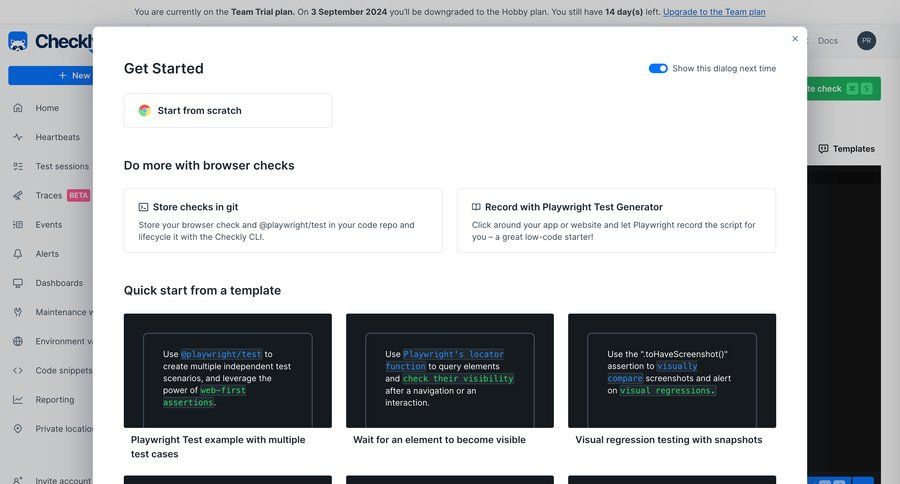Image resolution: width=900 pixels, height=484 pixels.
Task: Click the green create check button
Action: pos(844,88)
